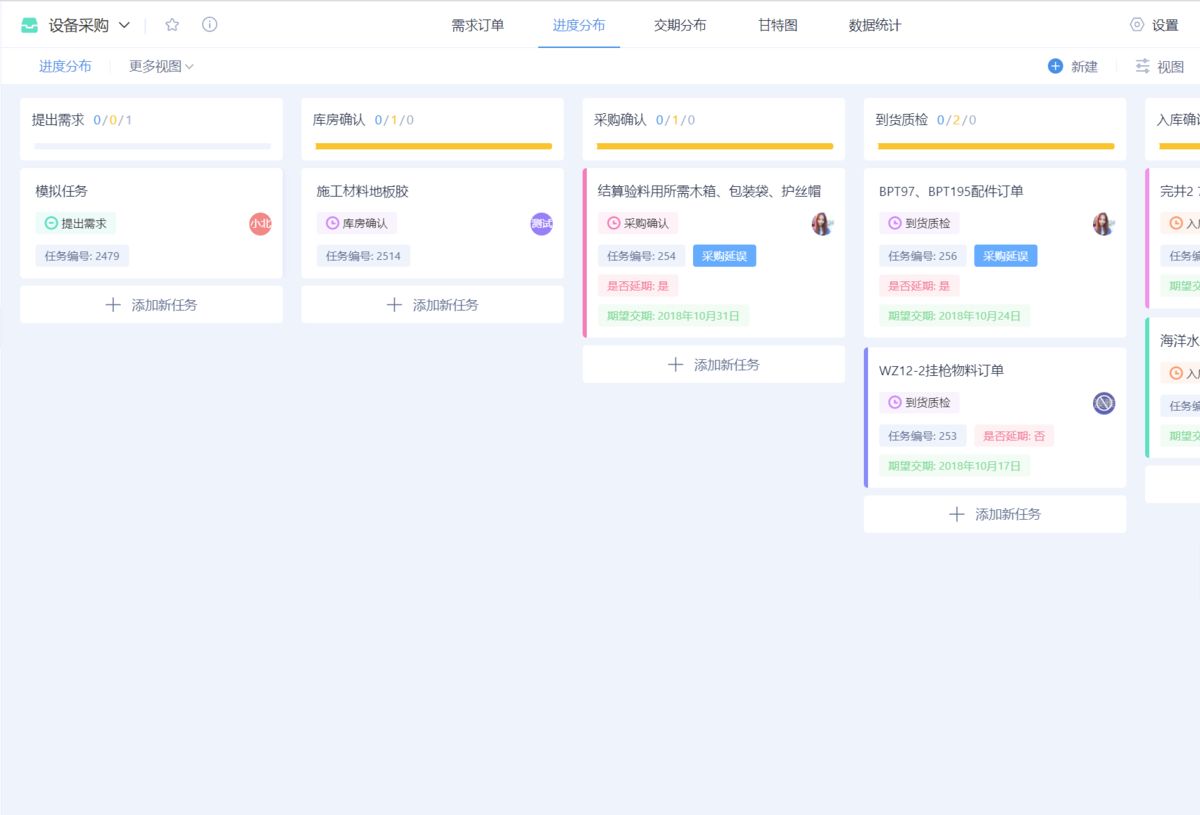Click 期望交期: 2018年10月24日 tag
This screenshot has width=1200, height=815.
[x=954, y=316]
